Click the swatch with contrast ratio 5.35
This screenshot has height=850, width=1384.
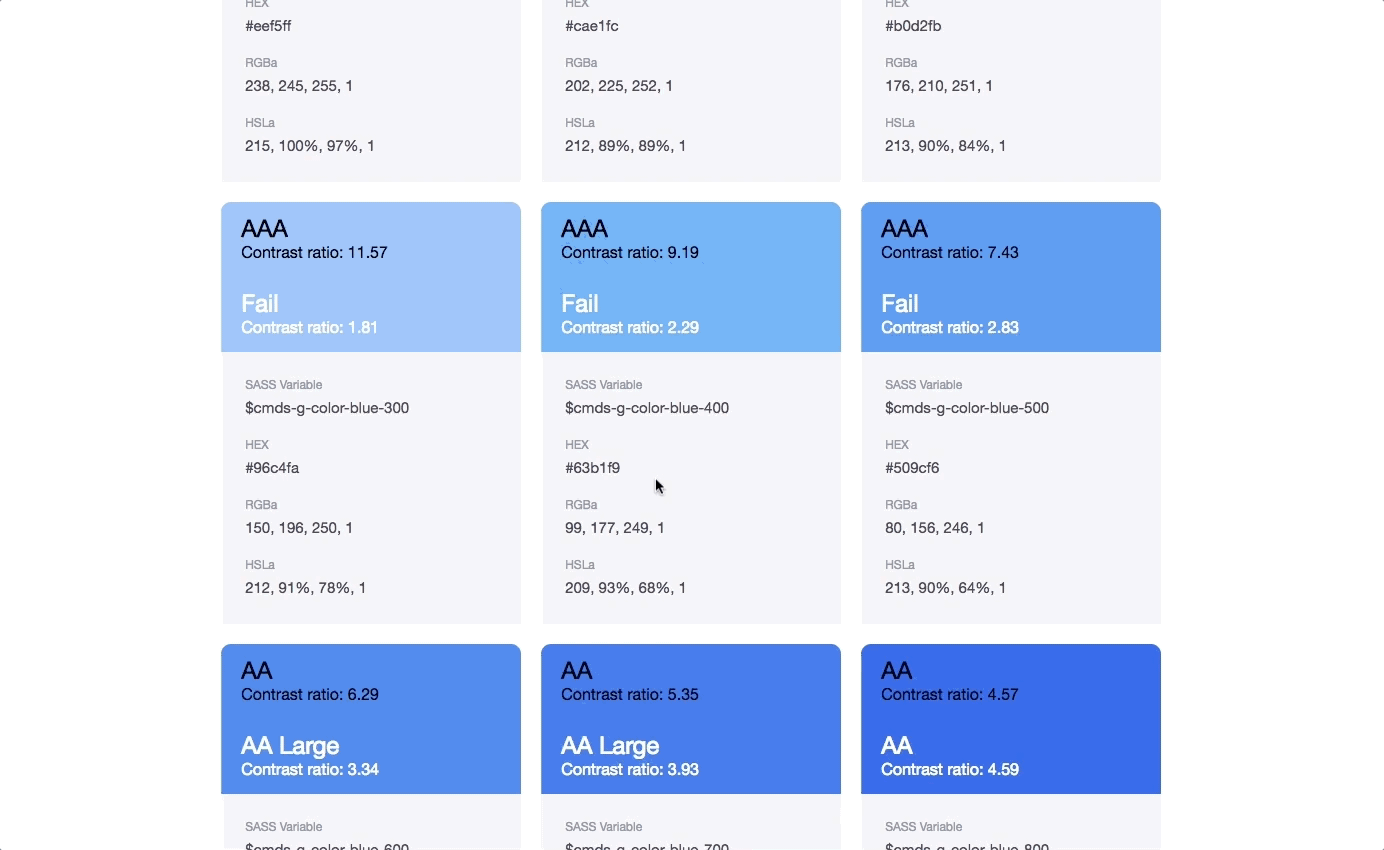pos(691,719)
